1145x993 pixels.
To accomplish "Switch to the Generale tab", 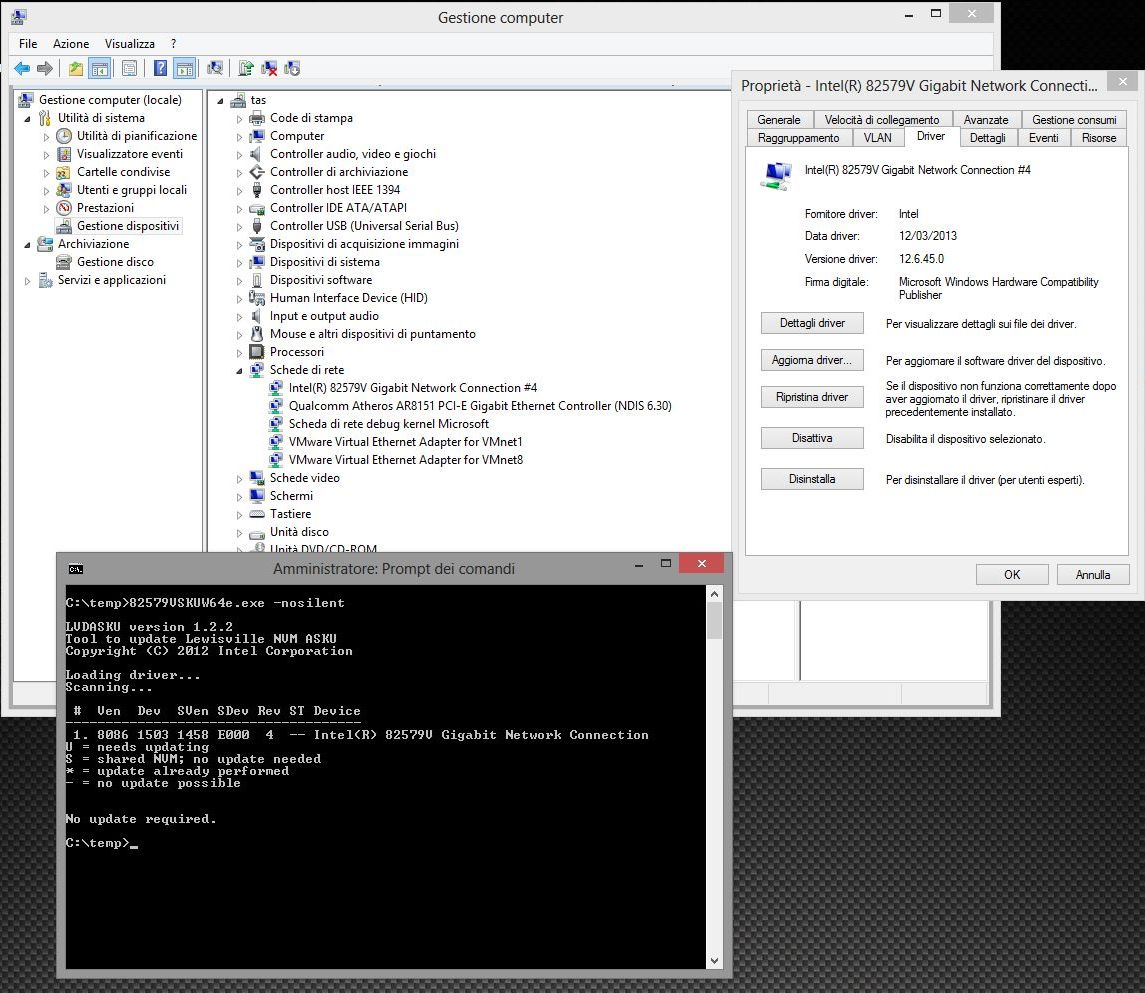I will pyautogui.click(x=778, y=120).
